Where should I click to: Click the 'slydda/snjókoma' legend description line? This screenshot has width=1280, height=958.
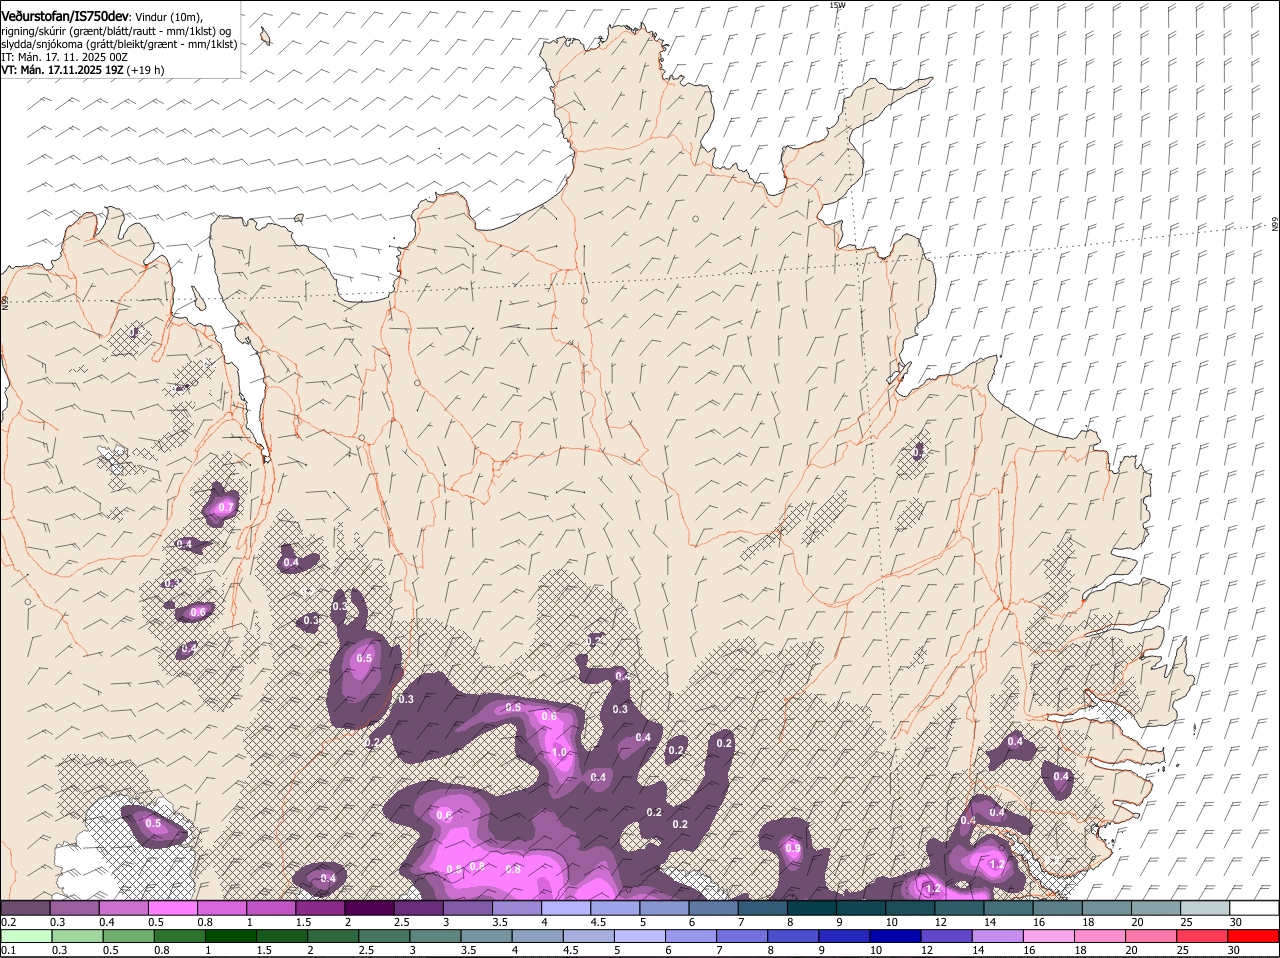tap(119, 44)
